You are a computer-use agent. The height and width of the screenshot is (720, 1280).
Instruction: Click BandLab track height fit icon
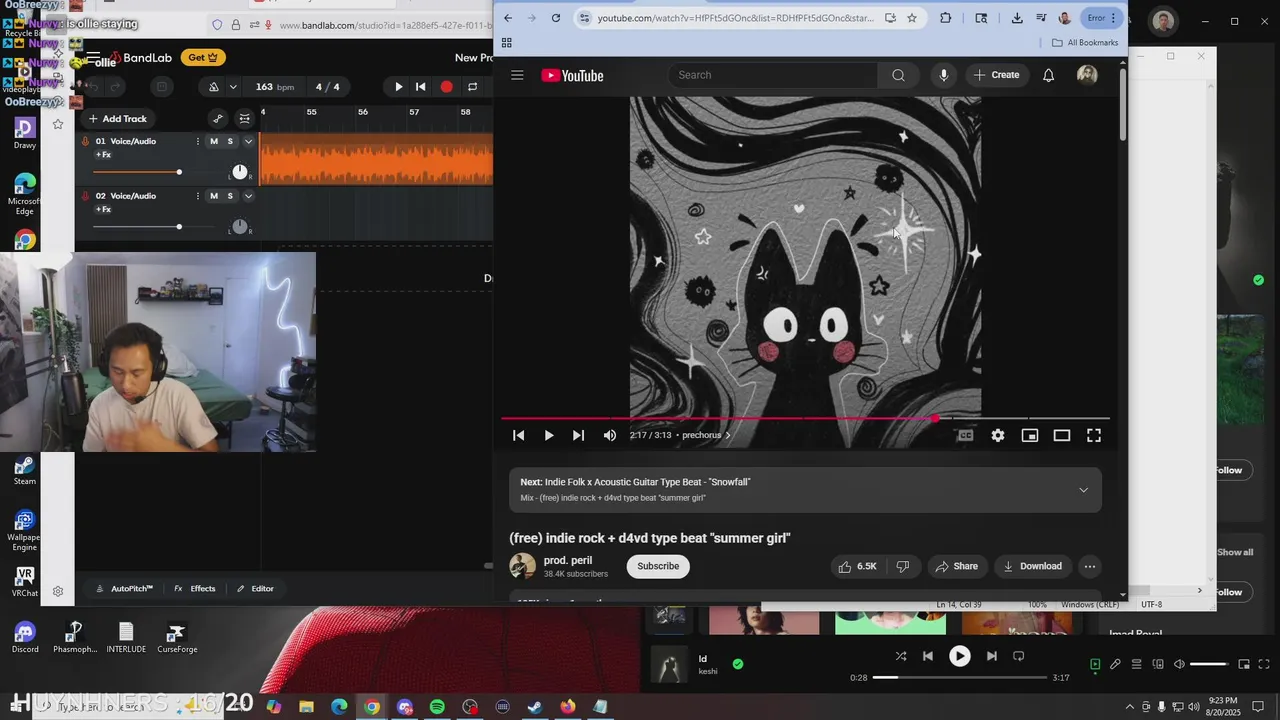pos(244,118)
